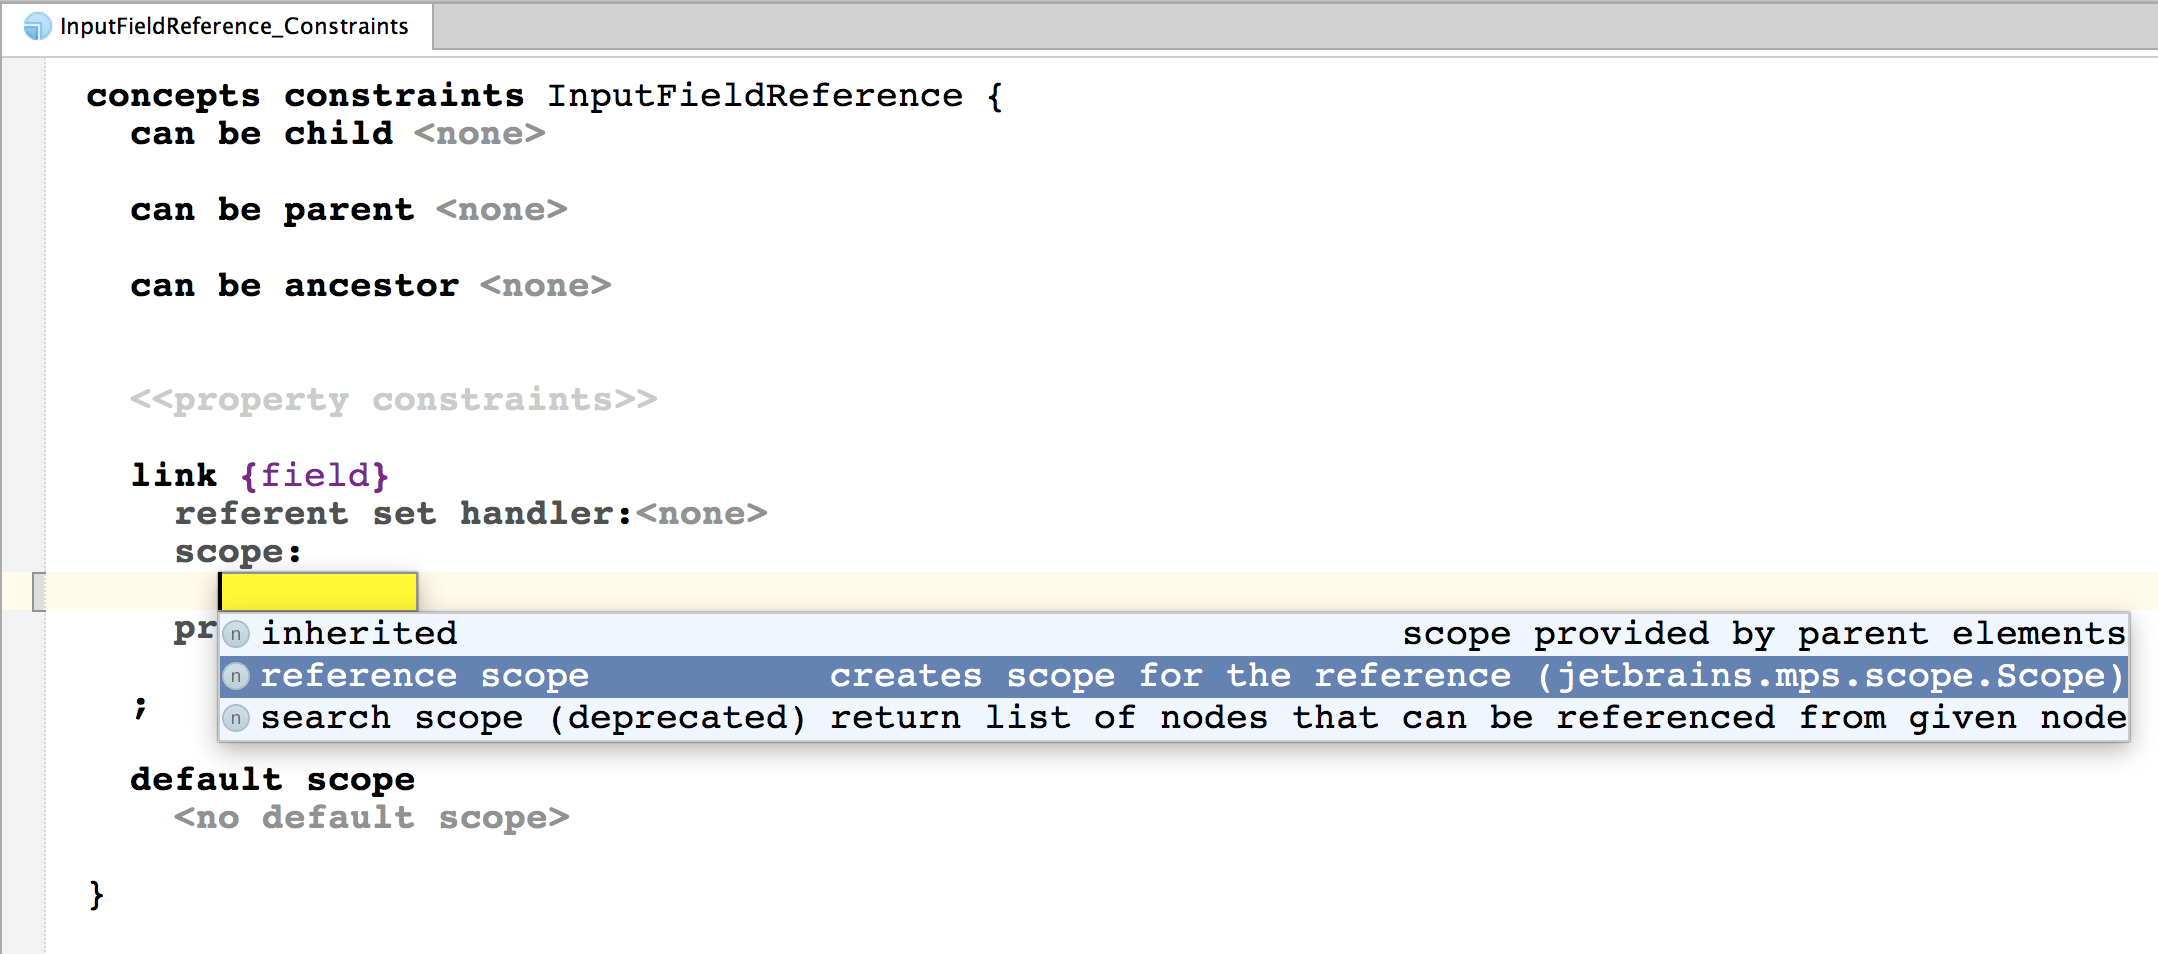
Task: Click the InputFieldReference concept name
Action: pyautogui.click(x=755, y=96)
